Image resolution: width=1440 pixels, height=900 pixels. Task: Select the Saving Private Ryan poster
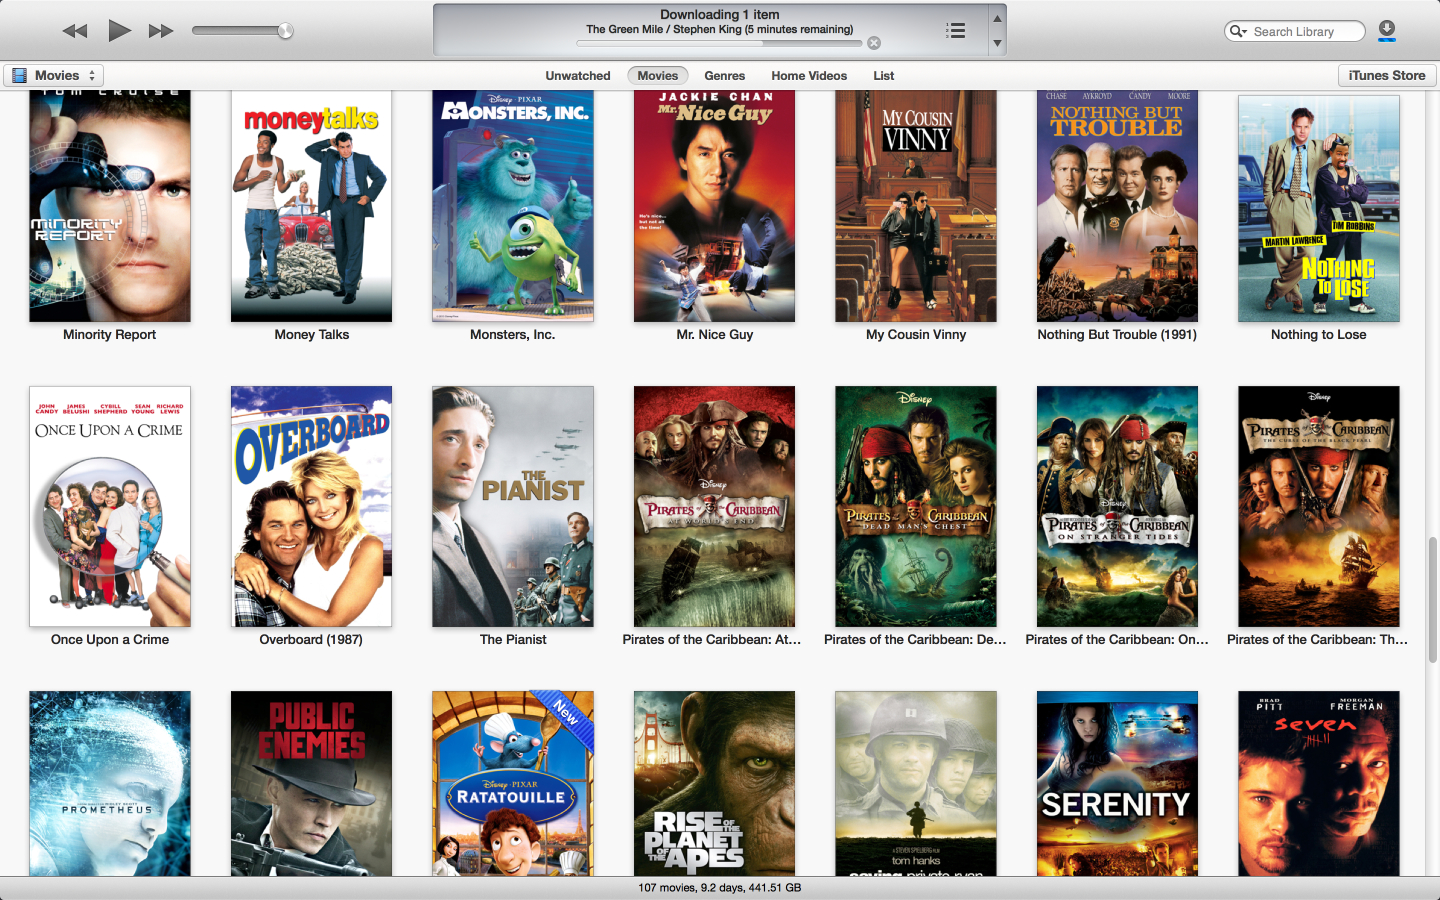916,784
